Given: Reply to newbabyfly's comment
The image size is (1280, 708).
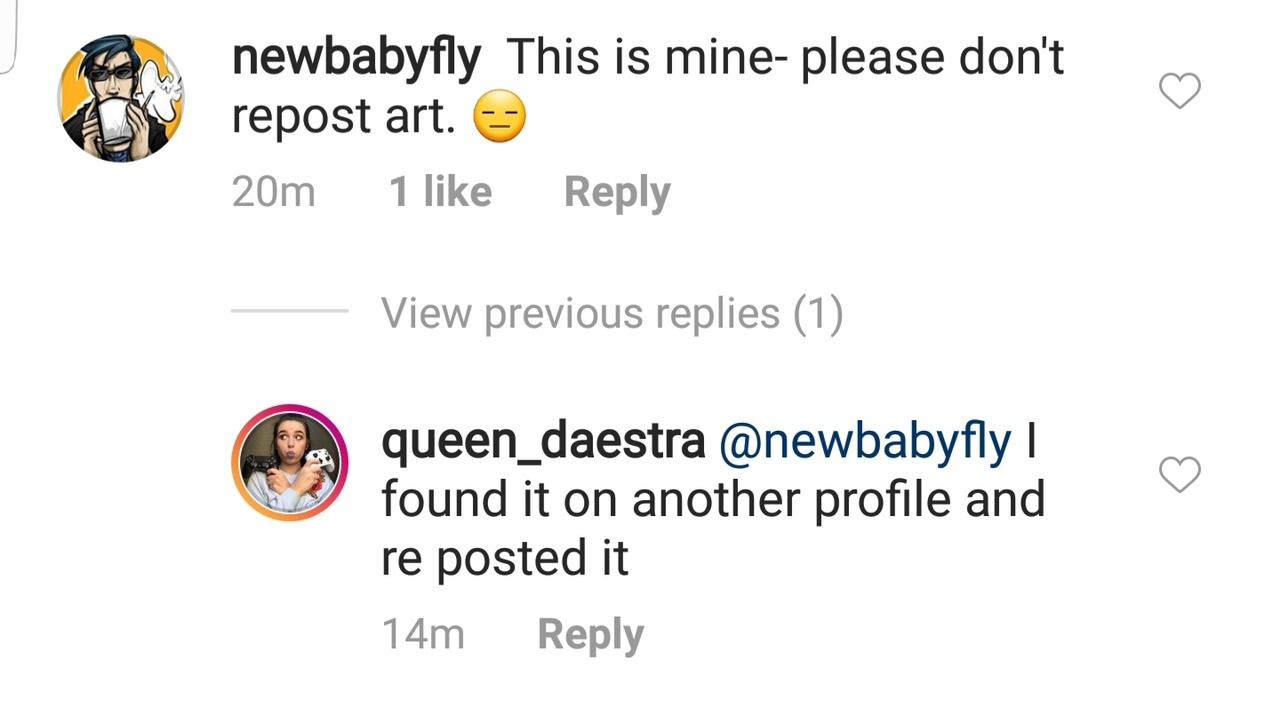Looking at the screenshot, I should tap(616, 192).
